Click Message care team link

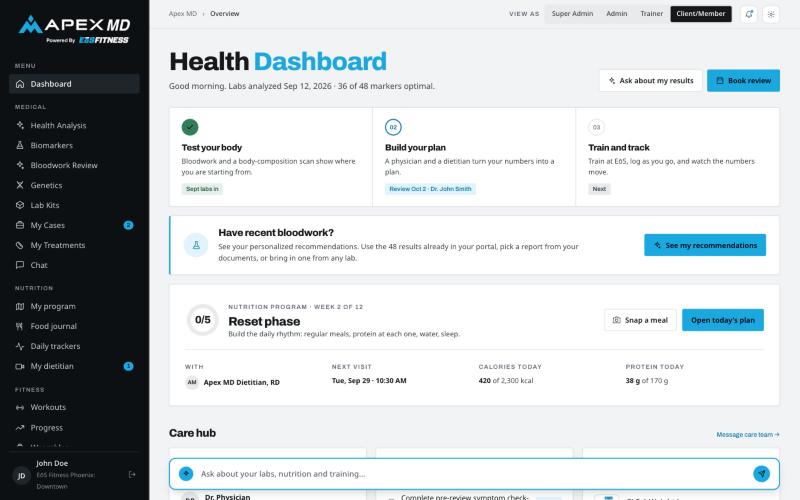point(747,435)
